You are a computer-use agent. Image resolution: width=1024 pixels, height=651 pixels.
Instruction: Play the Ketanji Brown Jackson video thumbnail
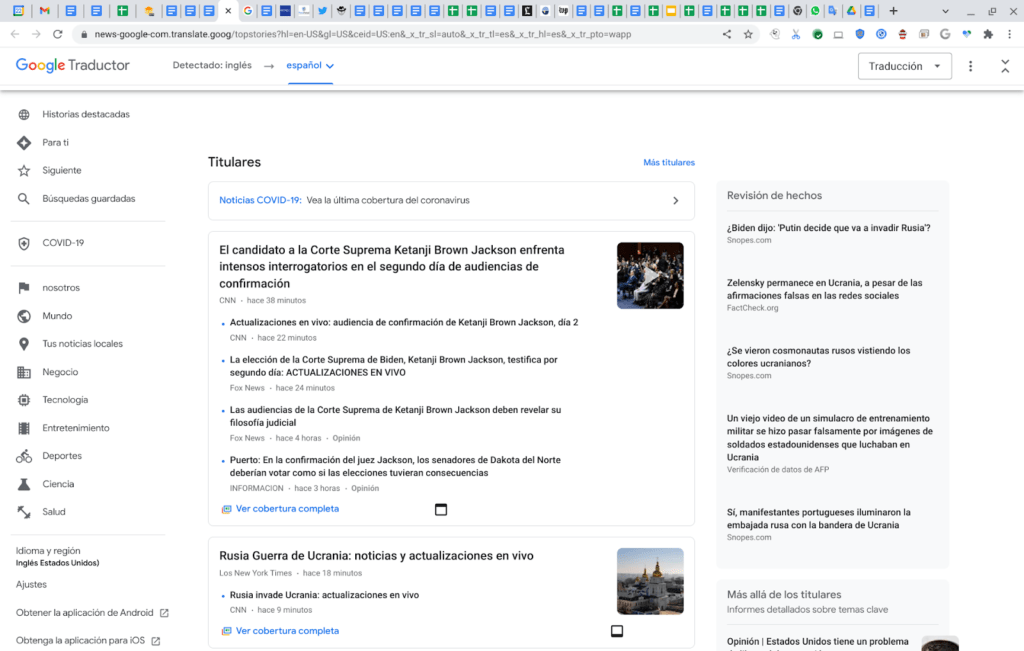pos(650,276)
